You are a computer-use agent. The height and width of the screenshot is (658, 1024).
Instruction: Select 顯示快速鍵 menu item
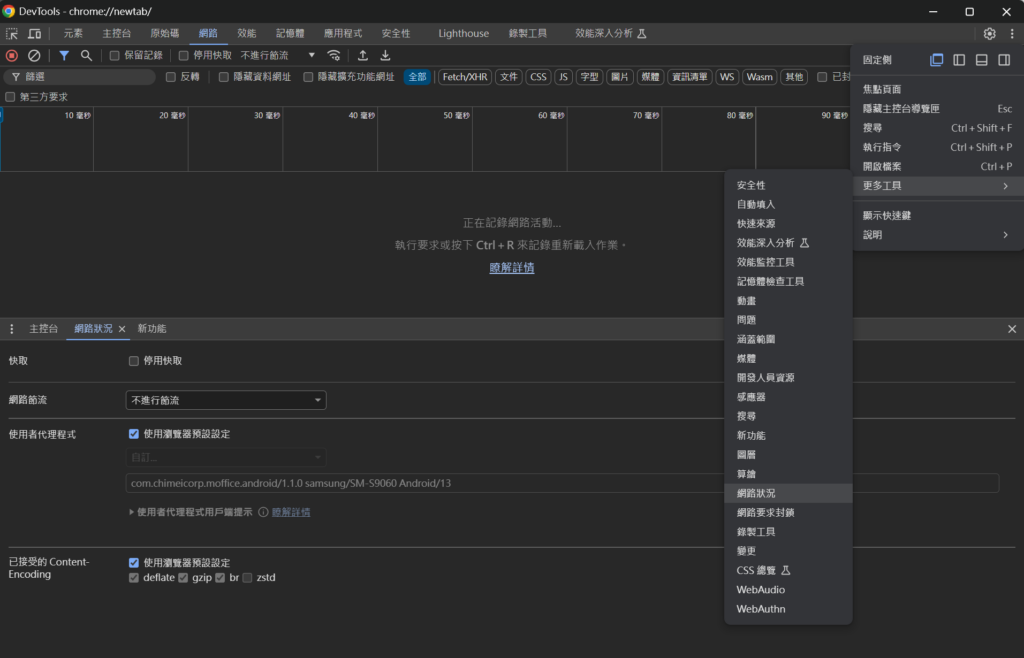(x=936, y=215)
